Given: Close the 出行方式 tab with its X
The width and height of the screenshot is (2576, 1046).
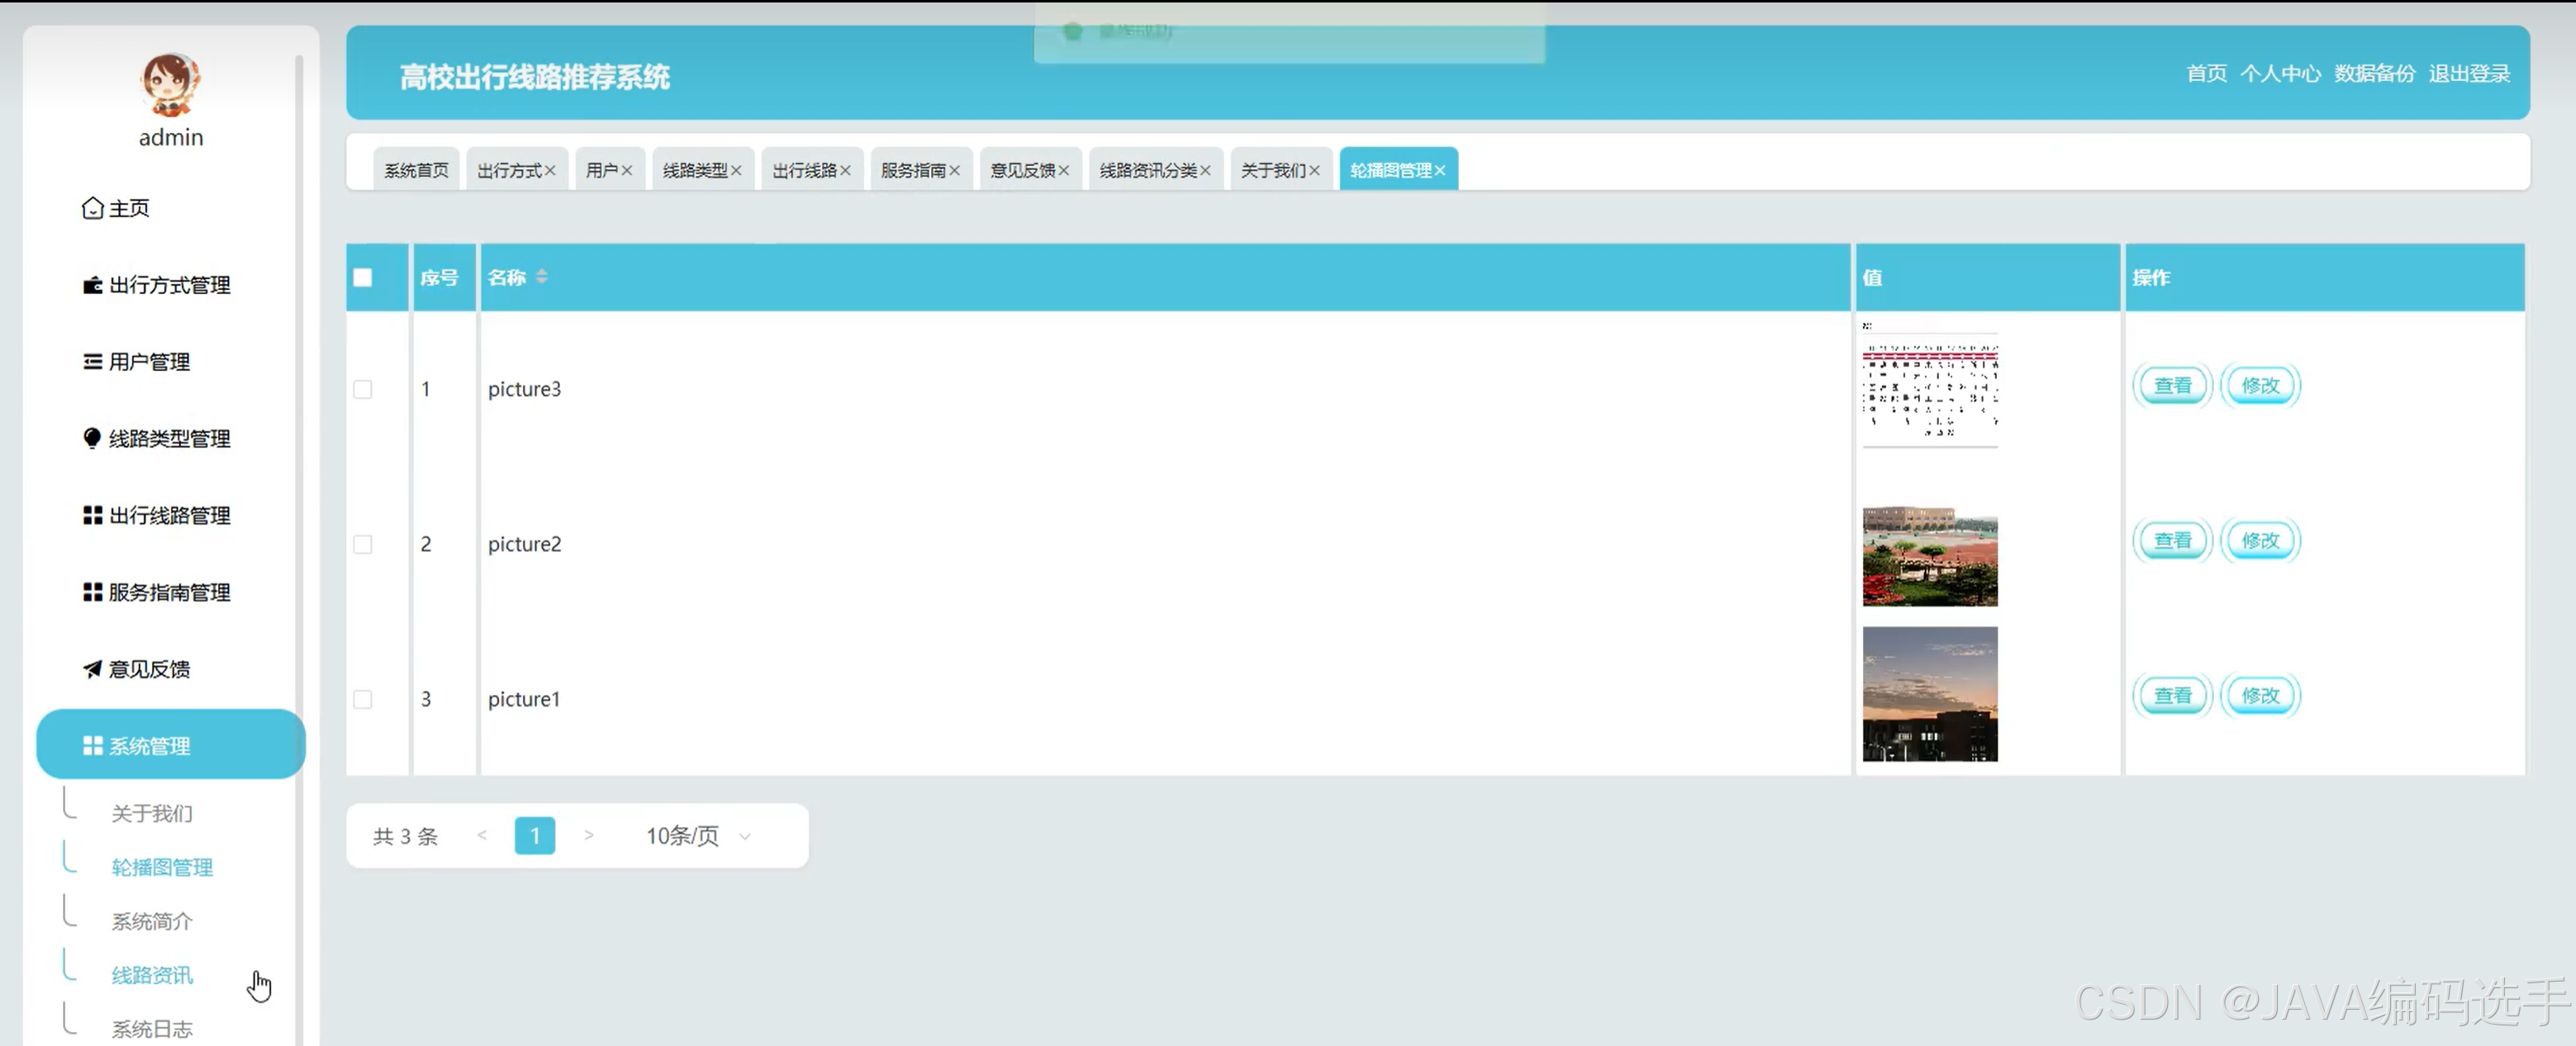Looking at the screenshot, I should [x=550, y=171].
